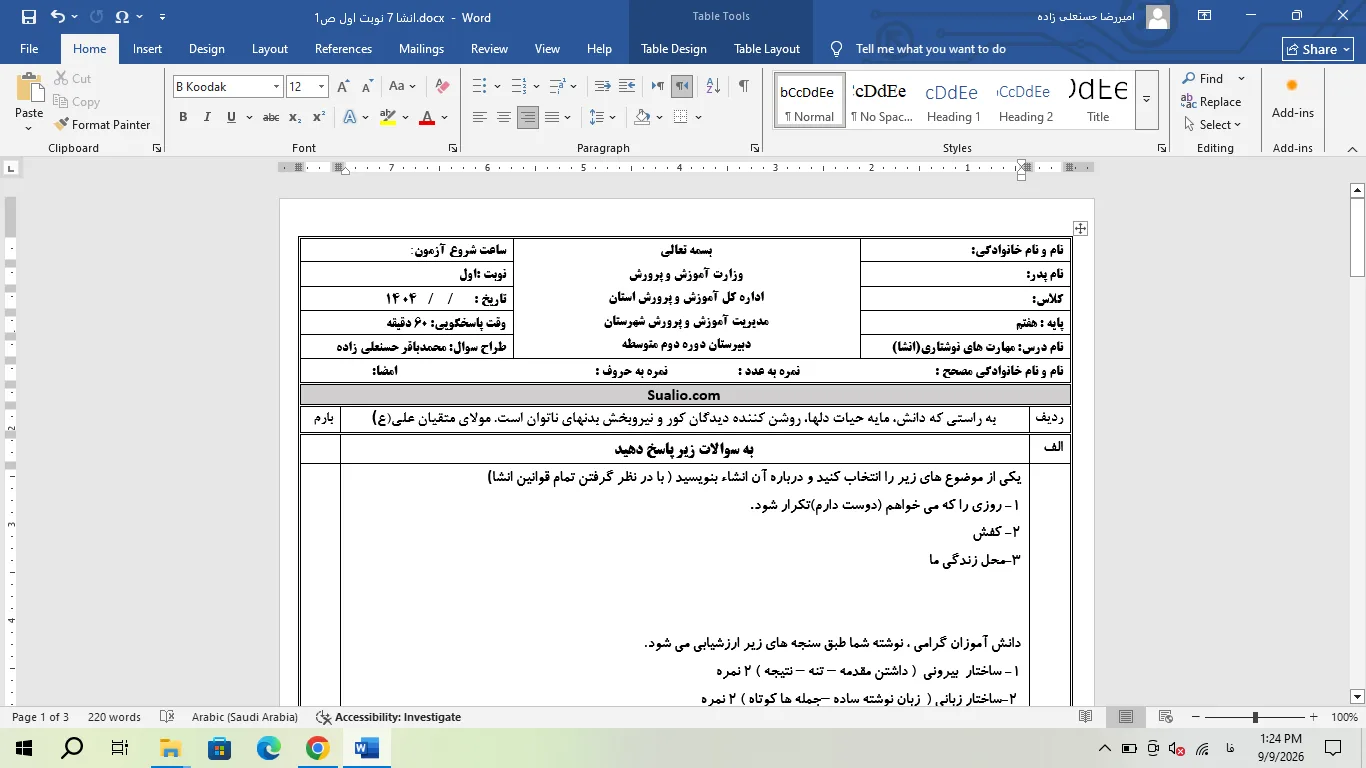Open the Styles pane launcher

pyautogui.click(x=1162, y=148)
